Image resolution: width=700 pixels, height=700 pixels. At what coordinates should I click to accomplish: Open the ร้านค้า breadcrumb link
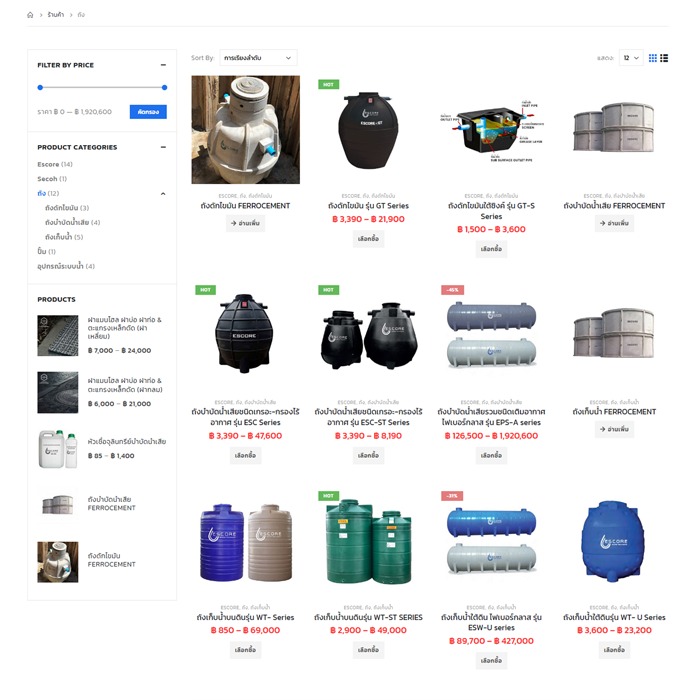click(x=56, y=15)
